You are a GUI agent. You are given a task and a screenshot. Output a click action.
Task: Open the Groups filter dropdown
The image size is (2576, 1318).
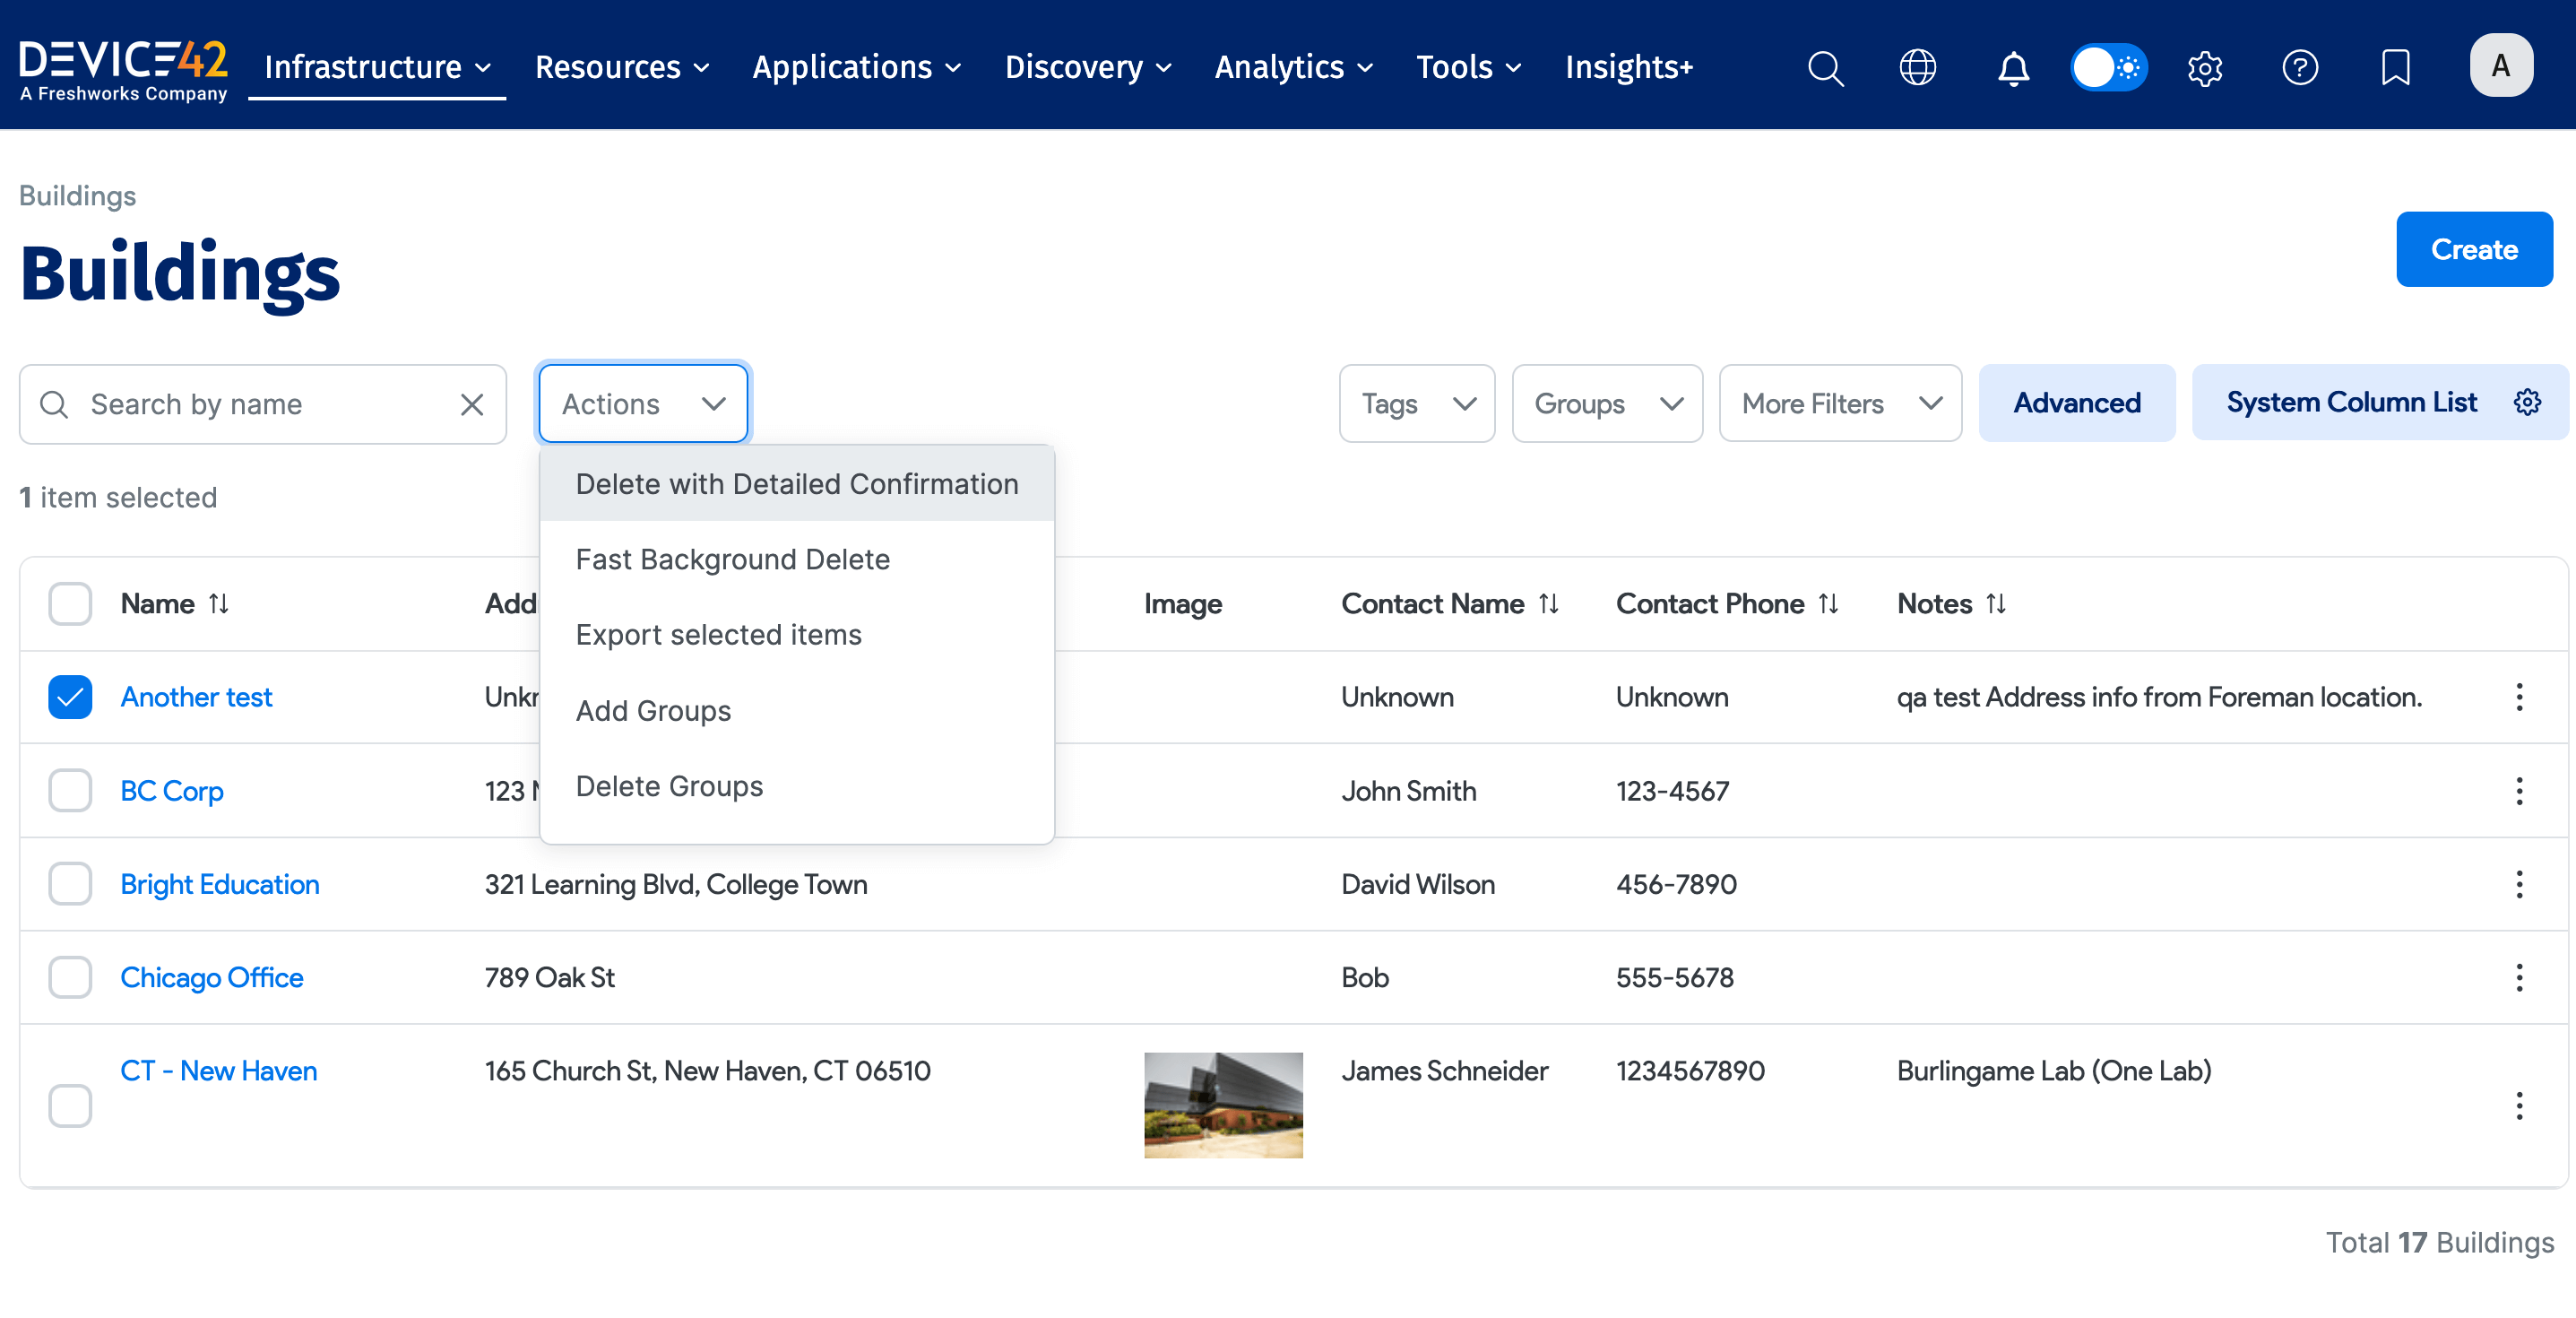pyautogui.click(x=1606, y=404)
